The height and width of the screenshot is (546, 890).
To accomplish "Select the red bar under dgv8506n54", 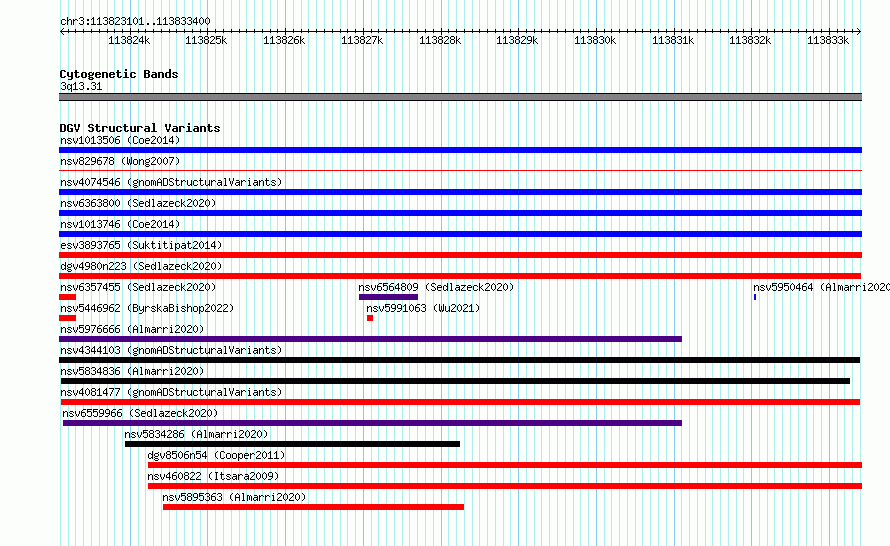I will (x=505, y=465).
